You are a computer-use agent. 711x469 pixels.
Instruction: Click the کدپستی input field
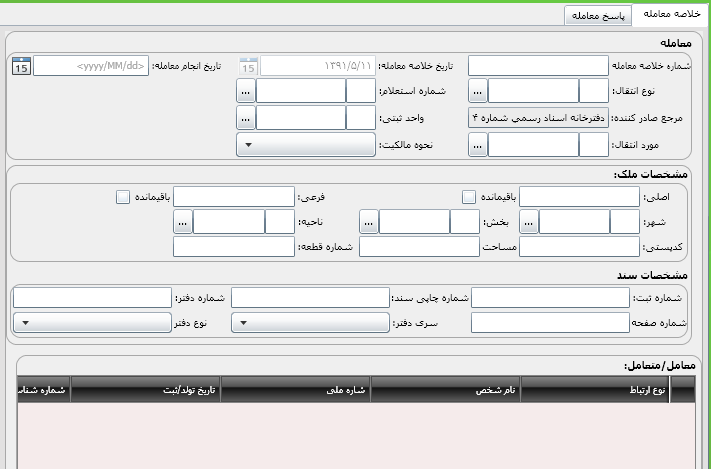[x=579, y=247]
